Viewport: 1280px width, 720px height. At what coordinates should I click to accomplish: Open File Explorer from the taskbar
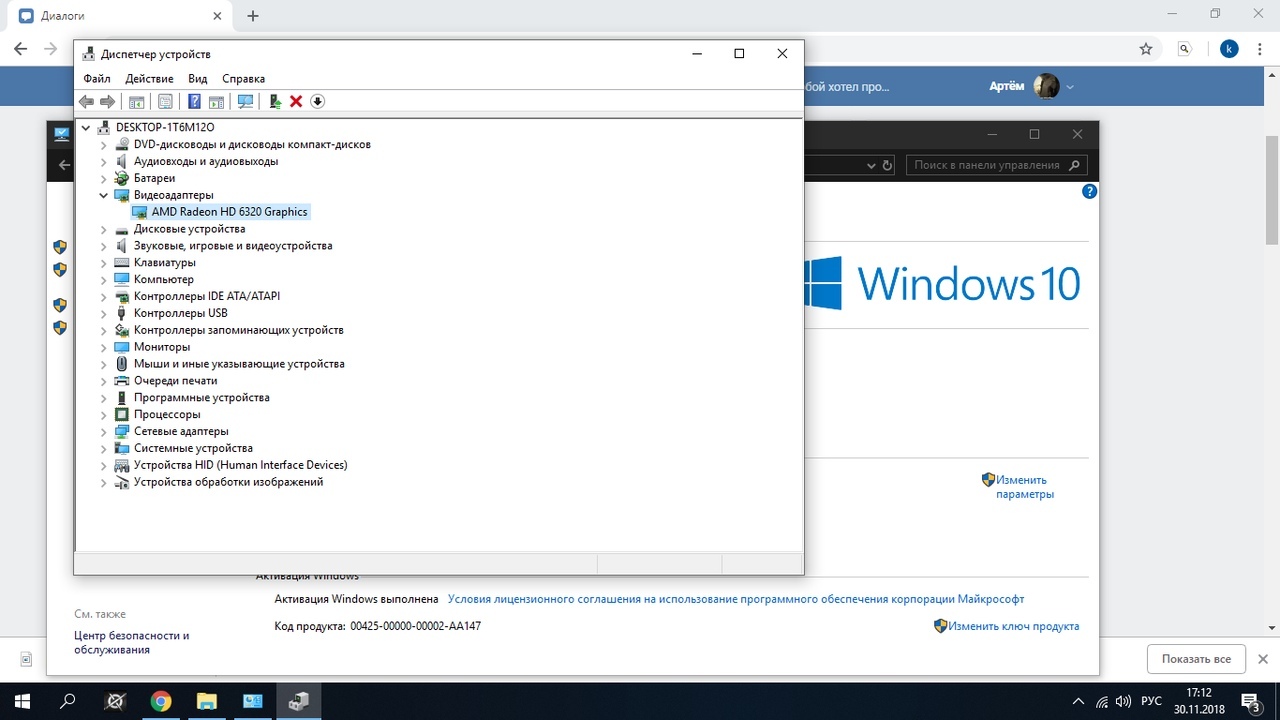[206, 701]
